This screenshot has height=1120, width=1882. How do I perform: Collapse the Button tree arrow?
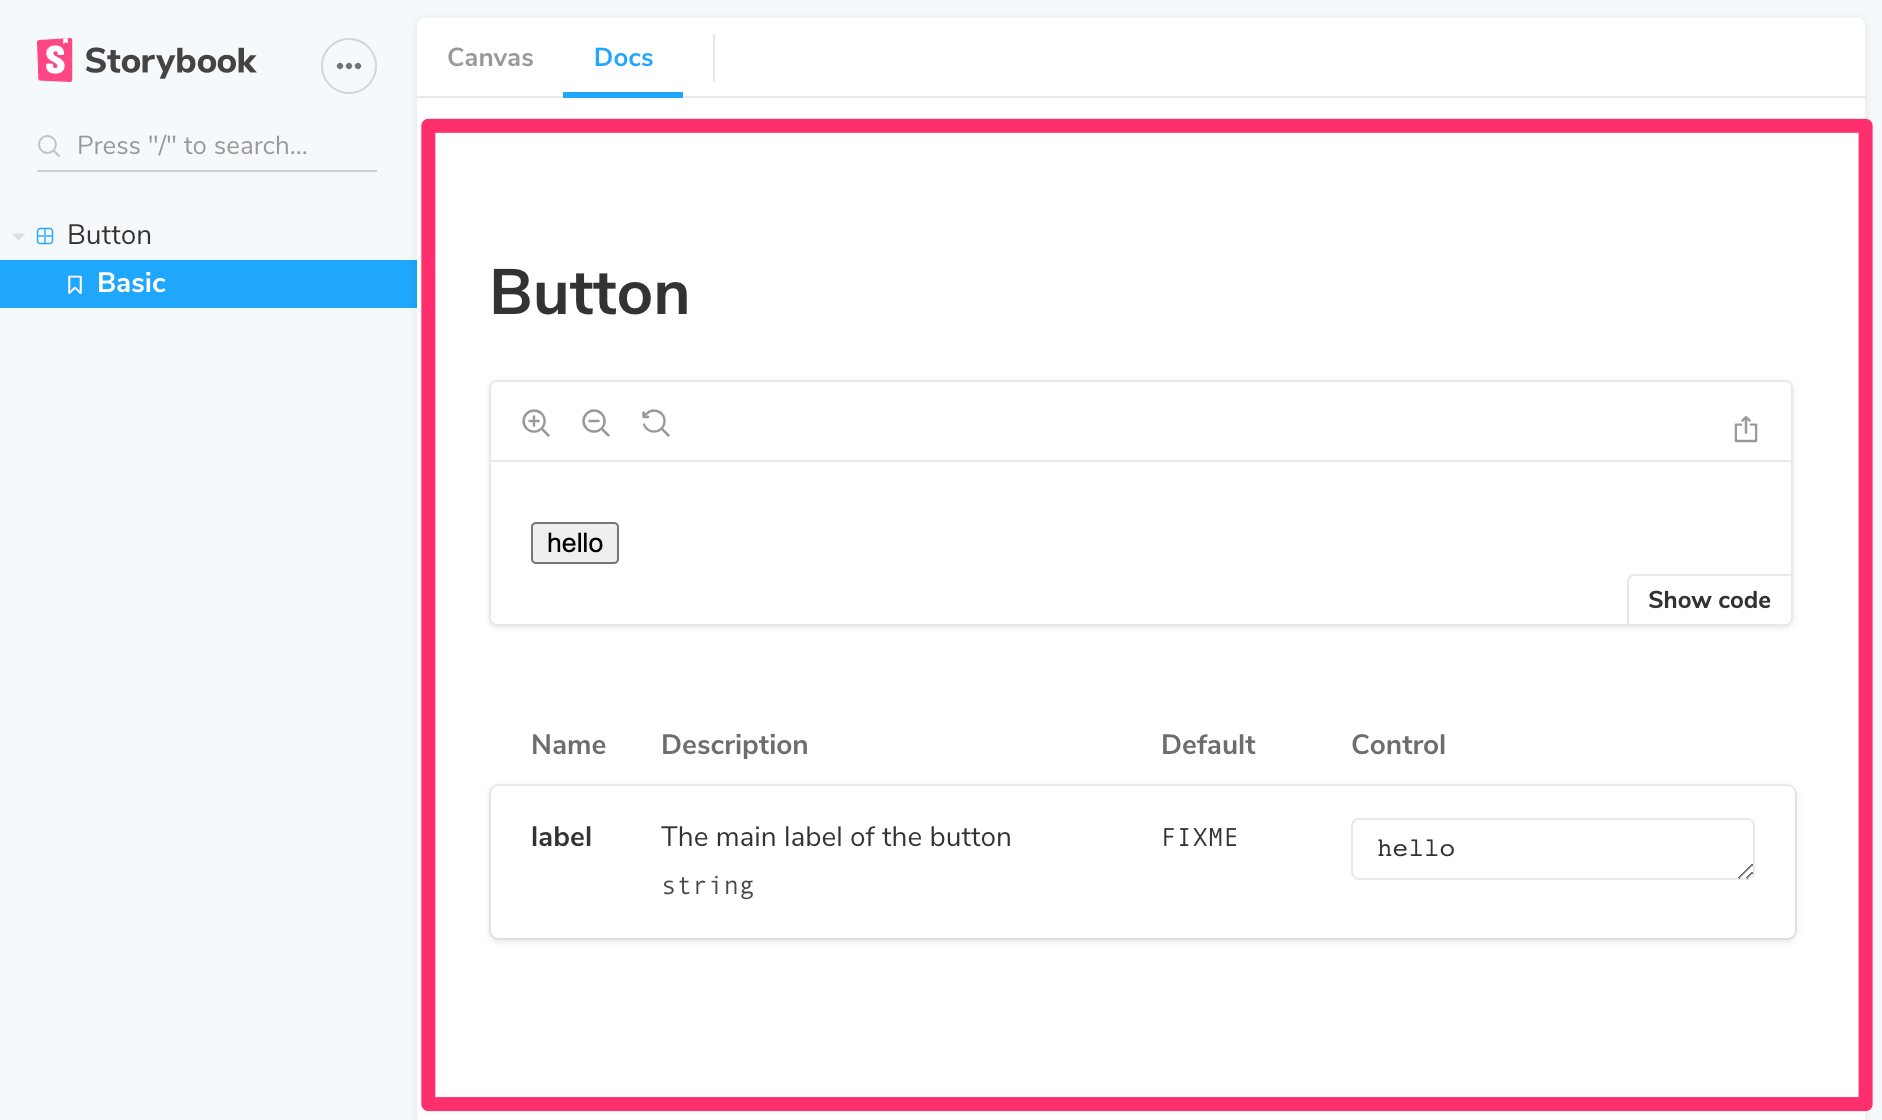tap(18, 236)
